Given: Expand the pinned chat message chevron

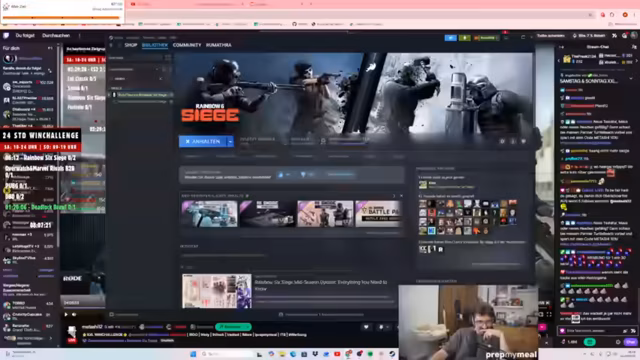Looking at the screenshot, I should 631,78.
